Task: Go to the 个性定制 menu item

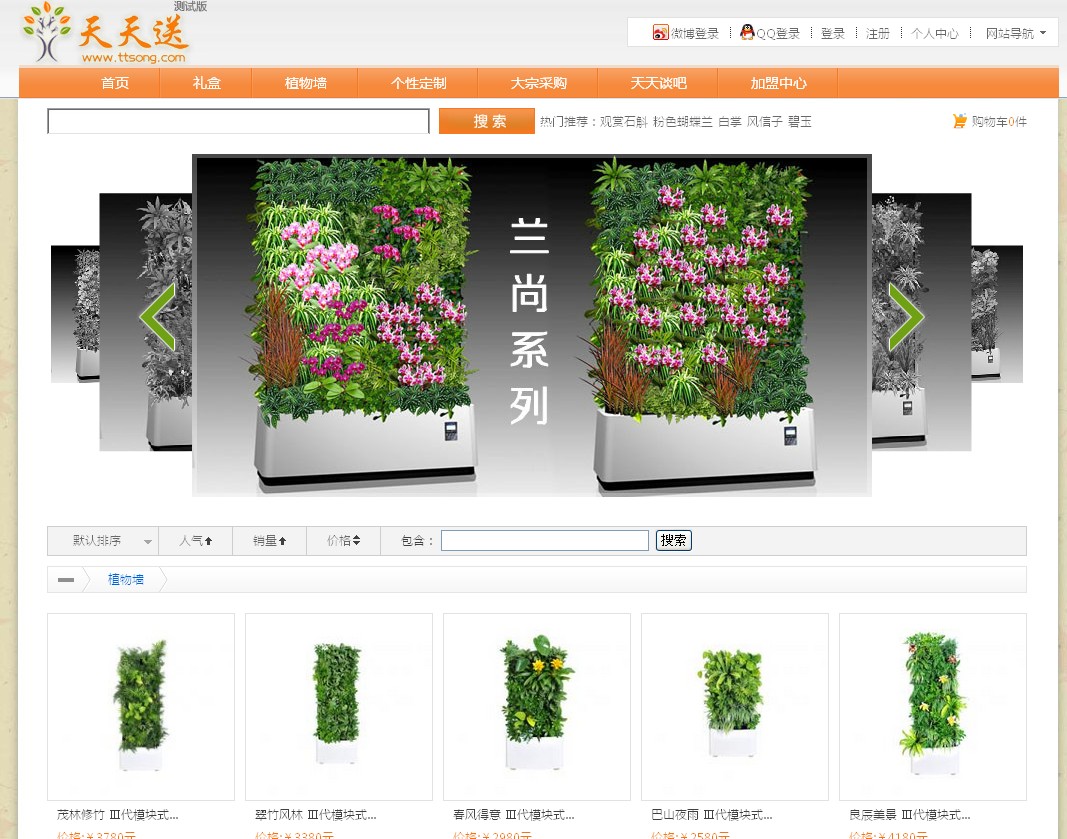Action: pos(418,83)
